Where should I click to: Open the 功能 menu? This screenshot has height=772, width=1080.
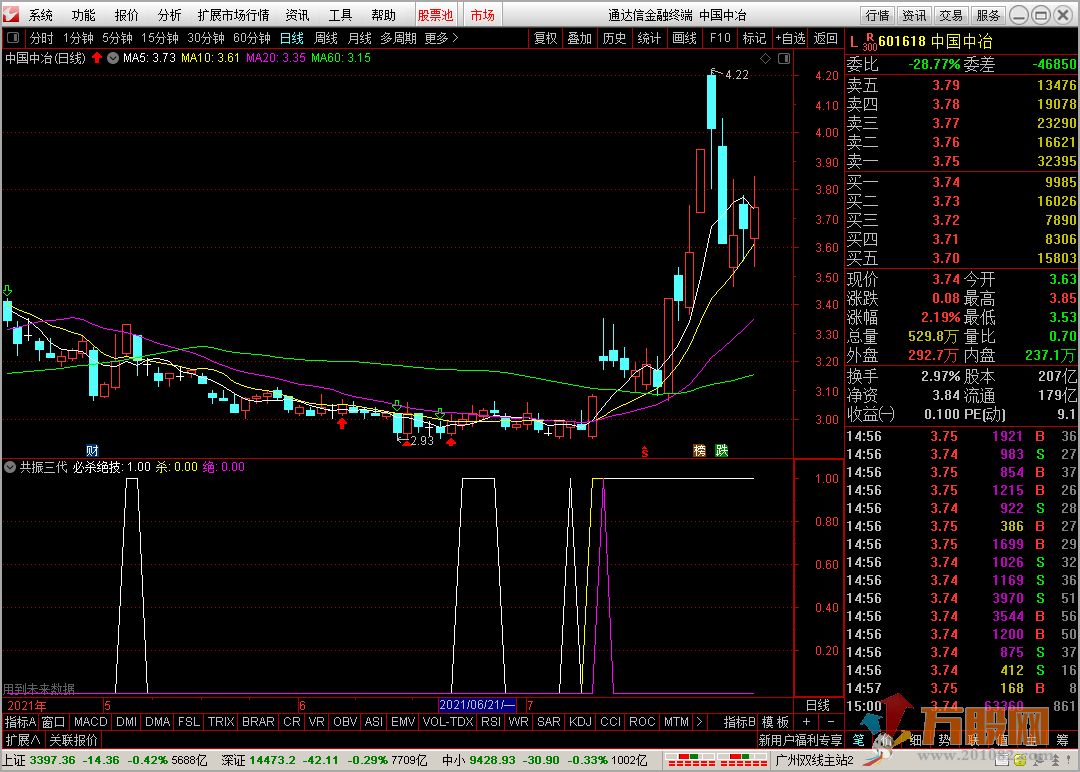83,15
